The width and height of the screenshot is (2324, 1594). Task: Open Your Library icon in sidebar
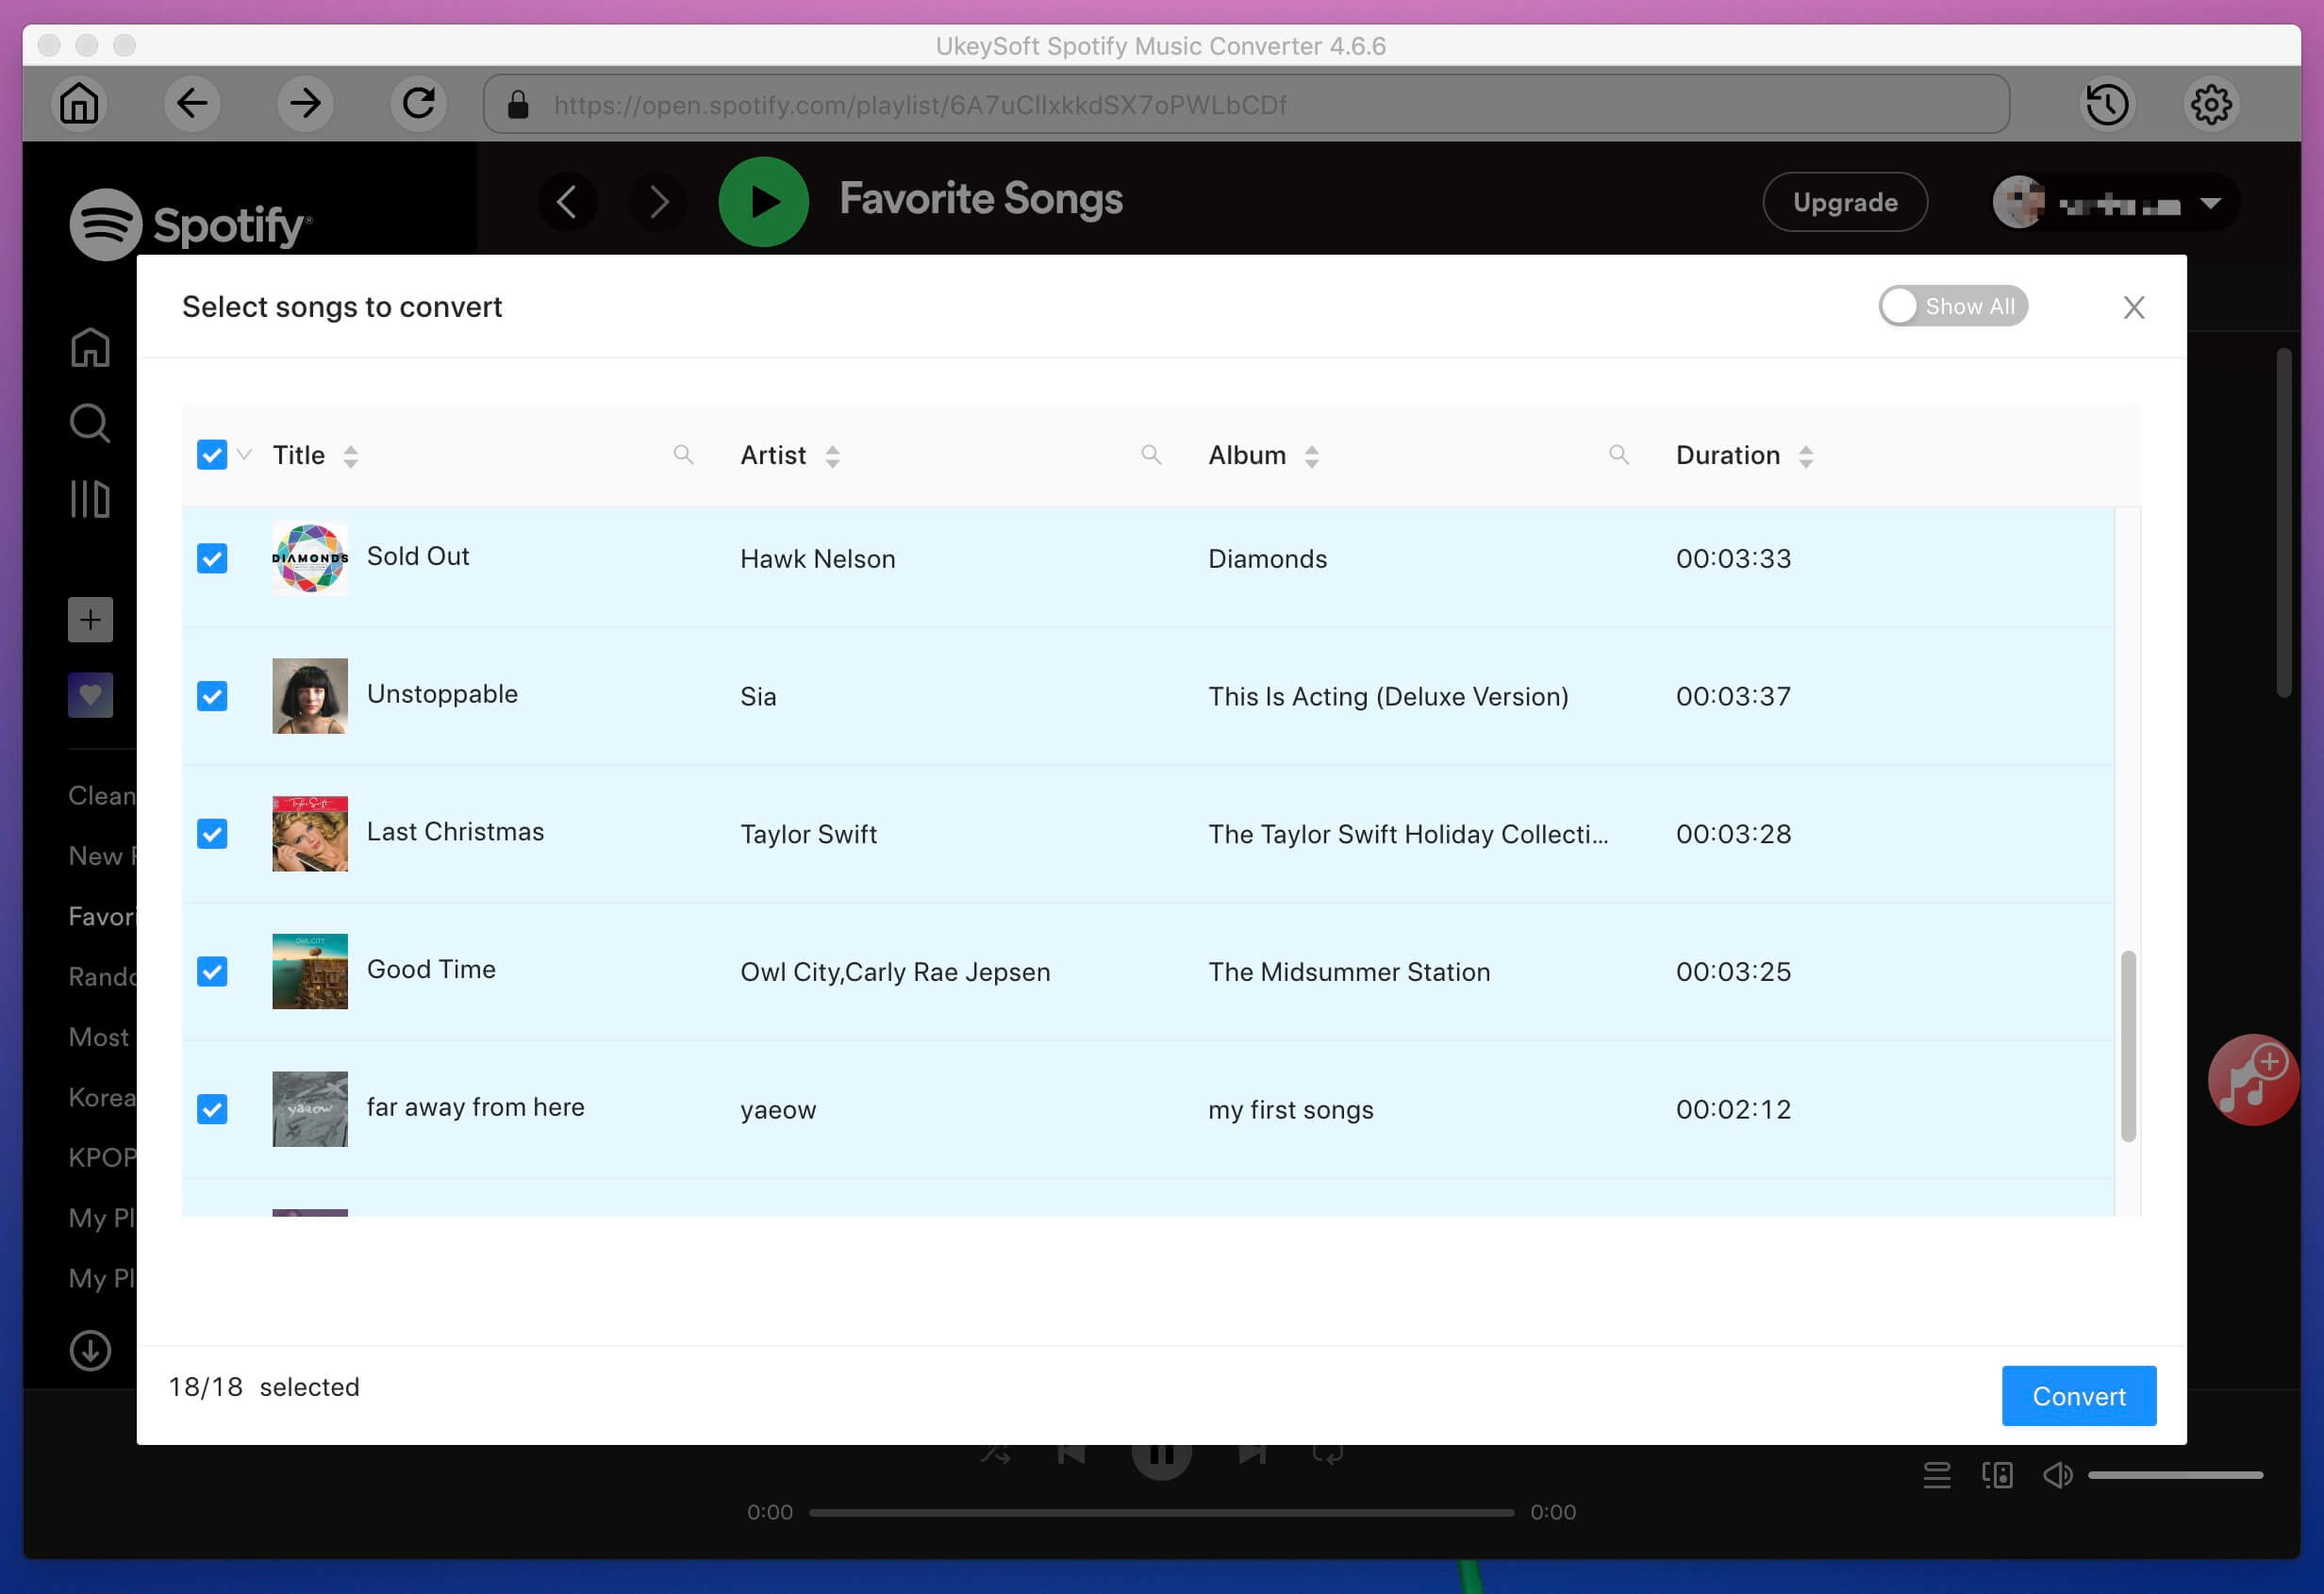pyautogui.click(x=90, y=498)
